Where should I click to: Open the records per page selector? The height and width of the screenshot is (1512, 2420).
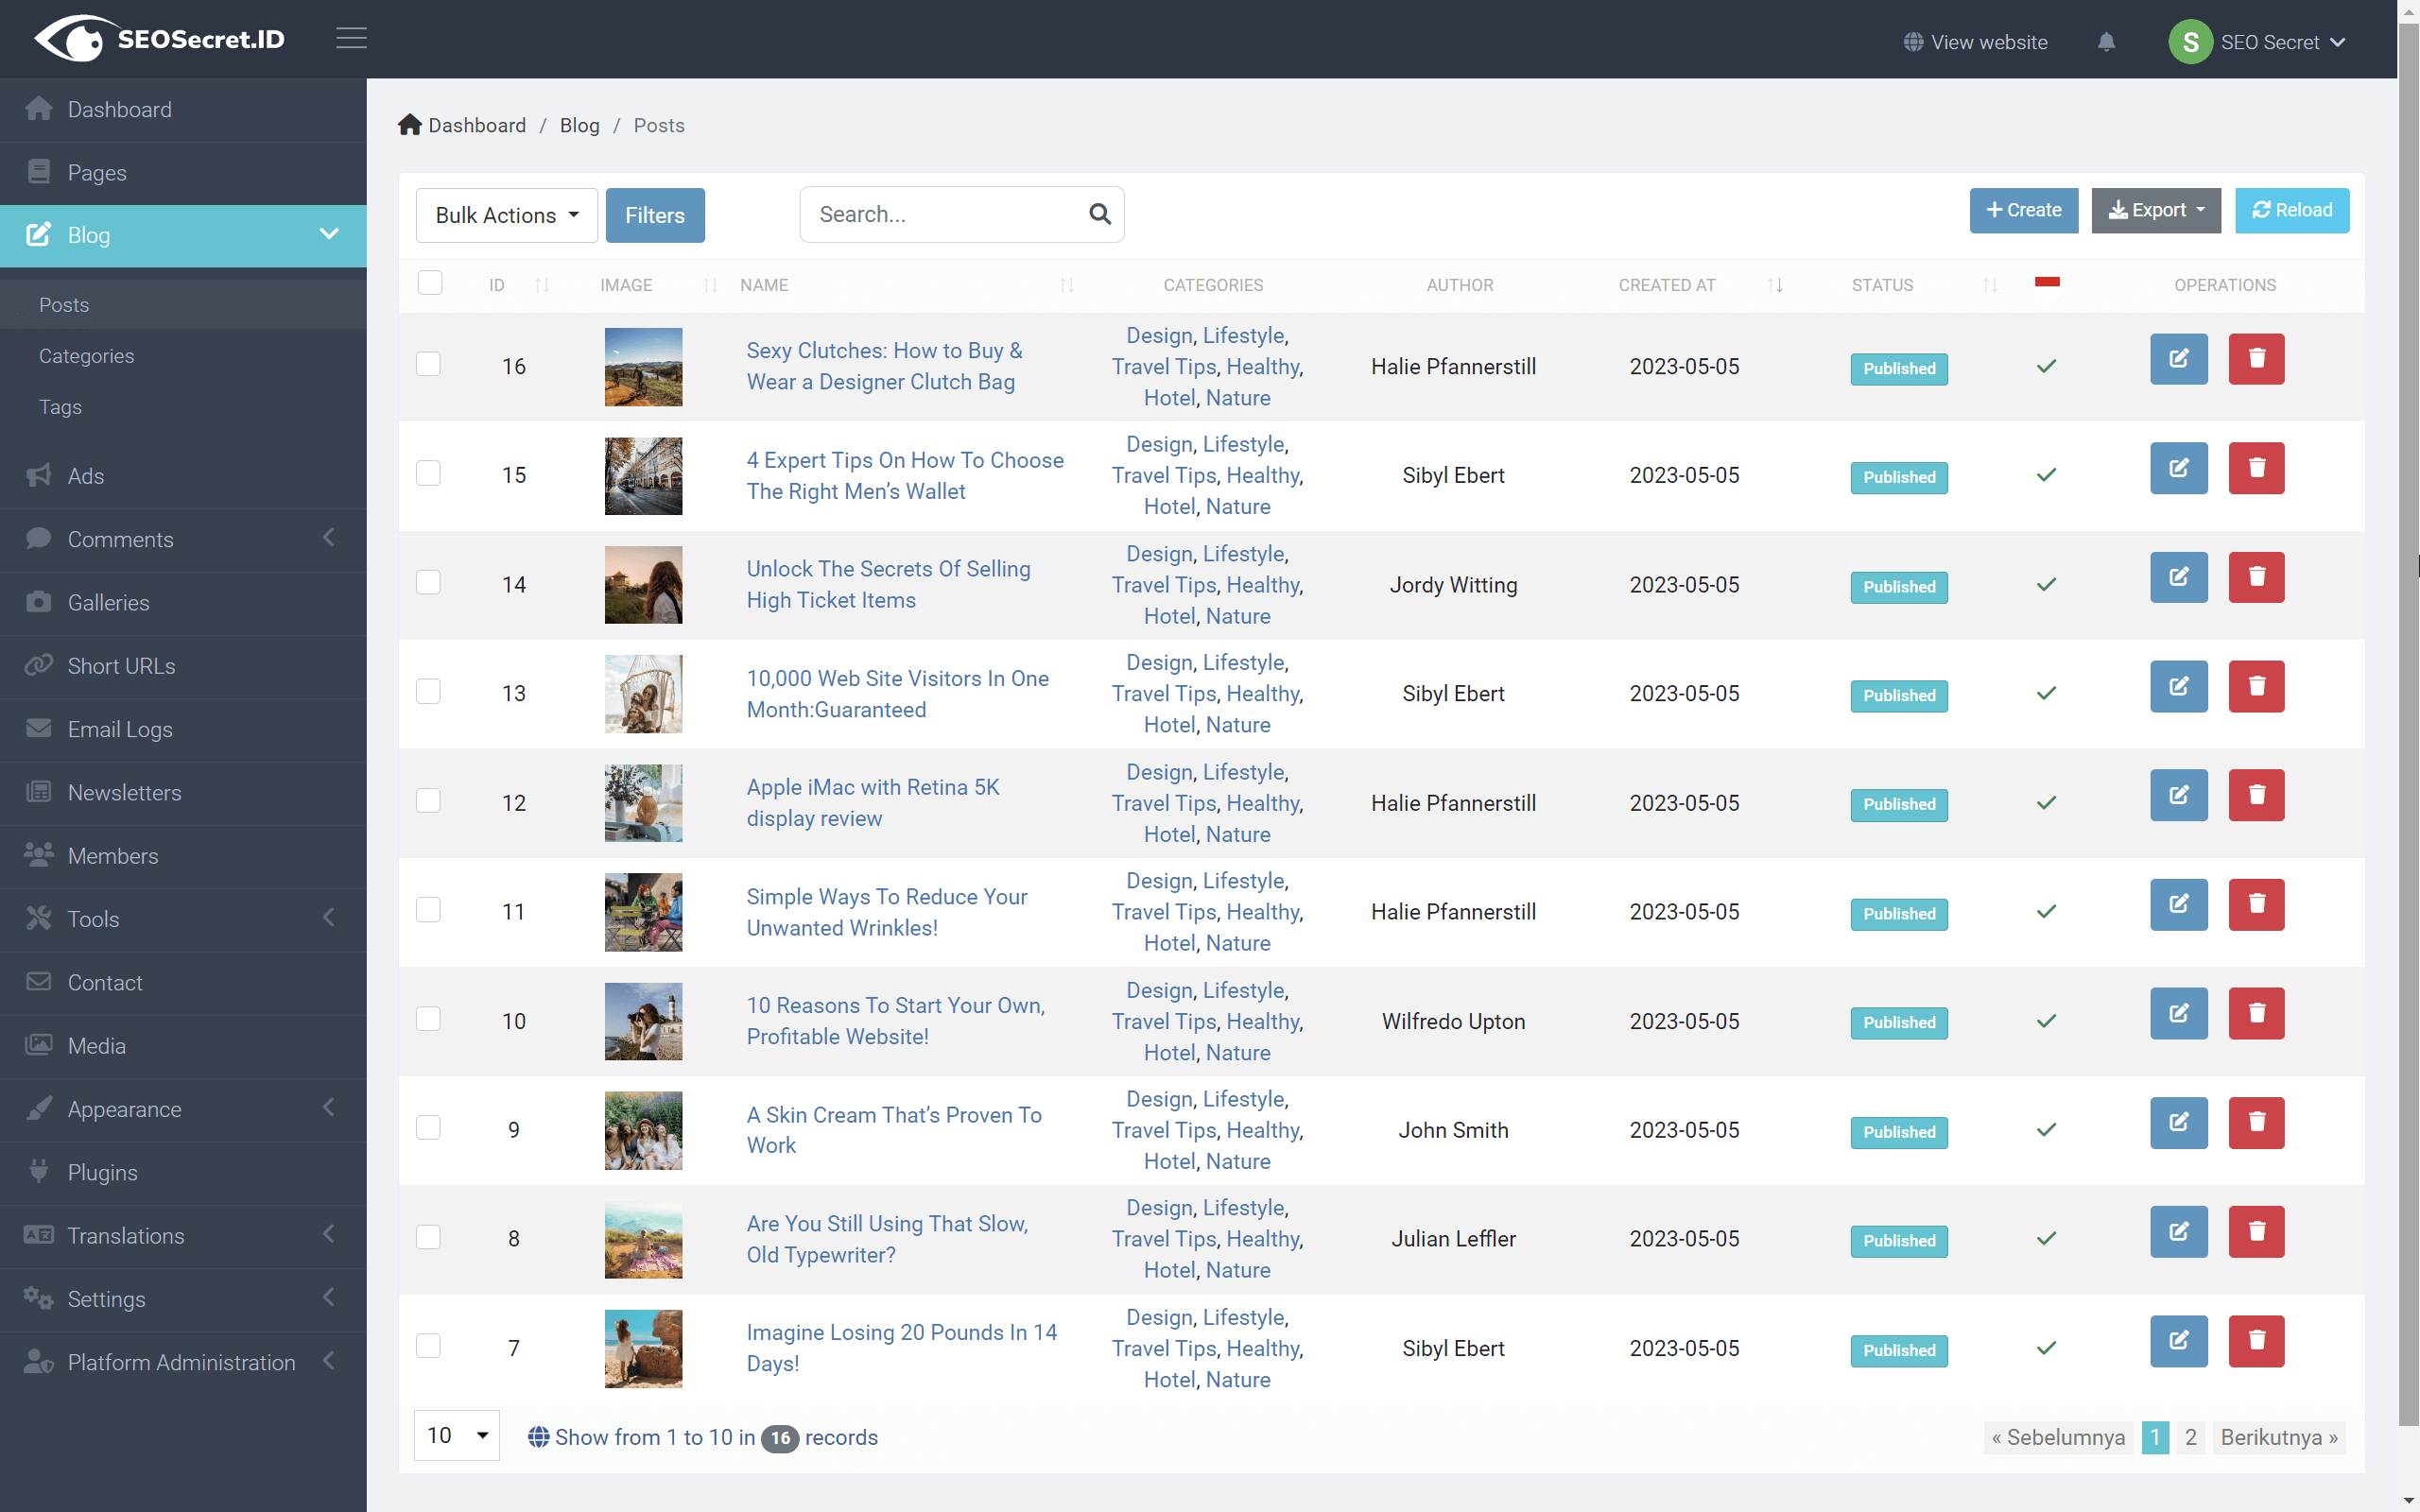[x=456, y=1435]
